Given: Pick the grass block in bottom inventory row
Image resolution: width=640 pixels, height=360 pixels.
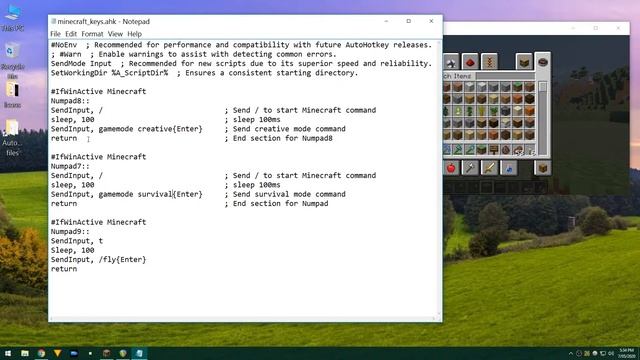Looking at the screenshot, I should click(482, 150).
